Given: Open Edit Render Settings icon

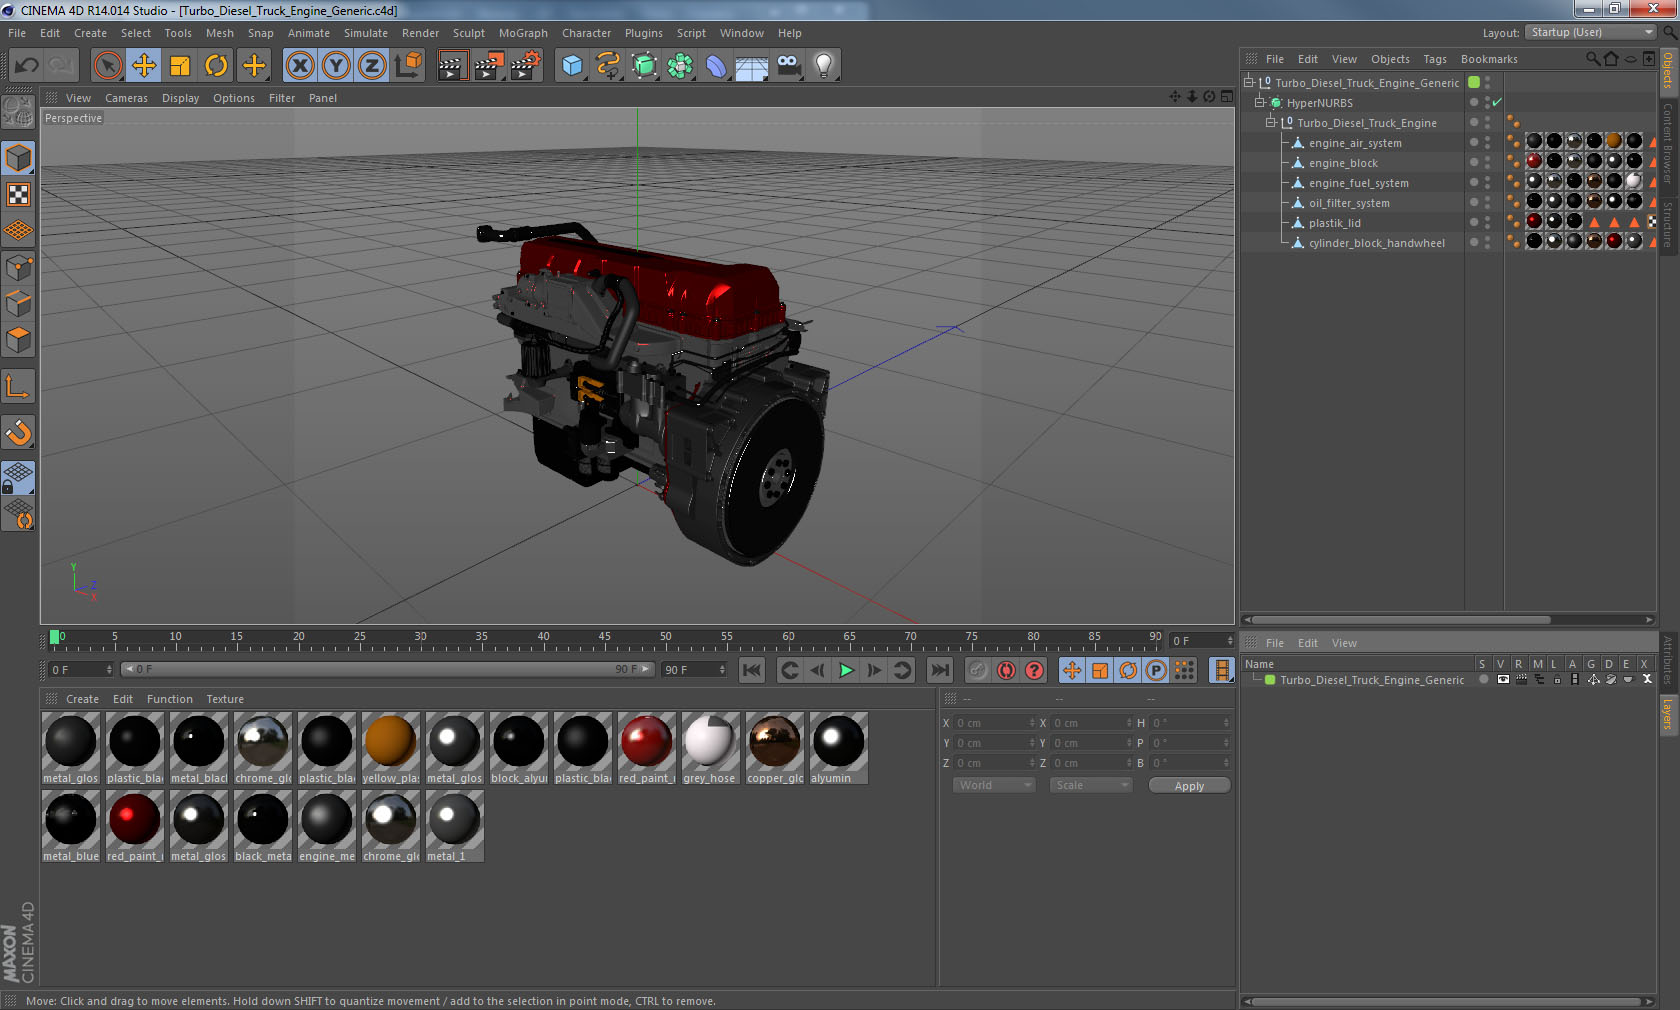Looking at the screenshot, I should (525, 66).
